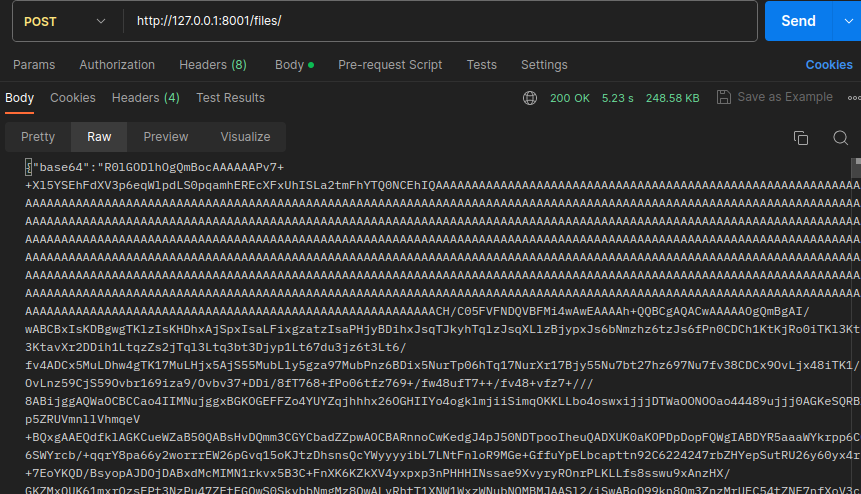The height and width of the screenshot is (494, 861).
Task: Open the POST method dropdown
Action: [64, 21]
